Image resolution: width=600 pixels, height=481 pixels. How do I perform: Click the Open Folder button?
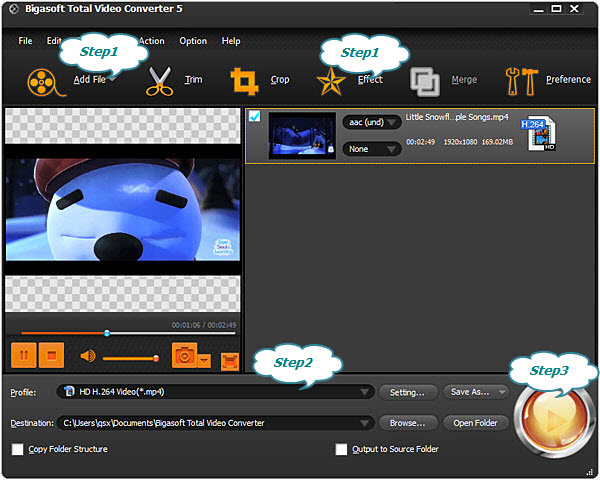pyautogui.click(x=476, y=423)
